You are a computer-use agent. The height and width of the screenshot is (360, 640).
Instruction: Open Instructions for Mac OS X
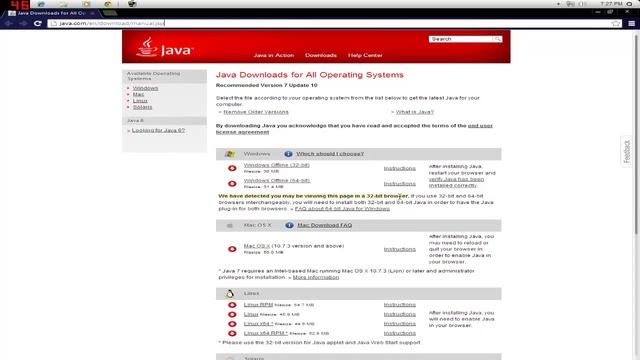pos(400,249)
